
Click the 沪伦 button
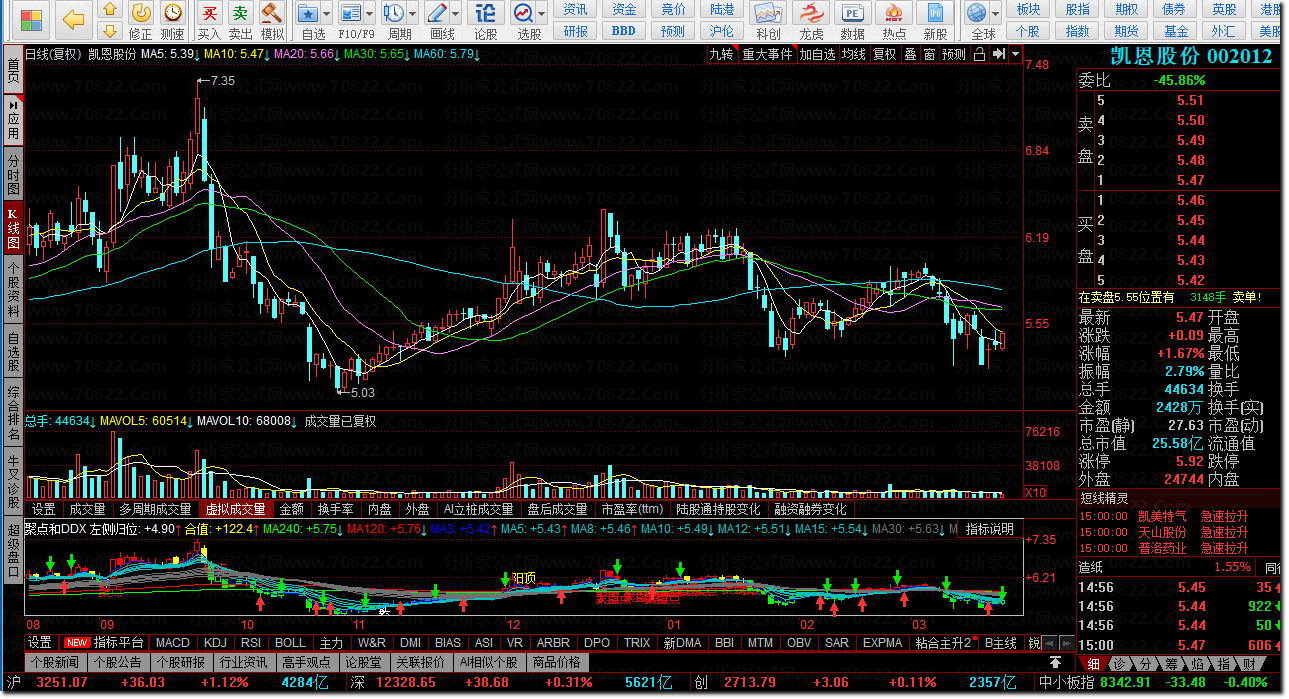(x=722, y=31)
